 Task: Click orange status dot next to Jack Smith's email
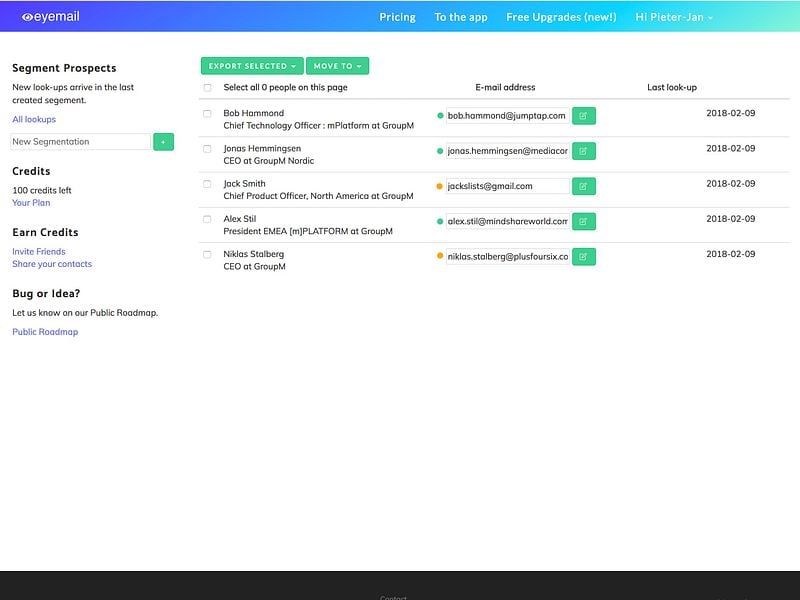pyautogui.click(x=440, y=186)
